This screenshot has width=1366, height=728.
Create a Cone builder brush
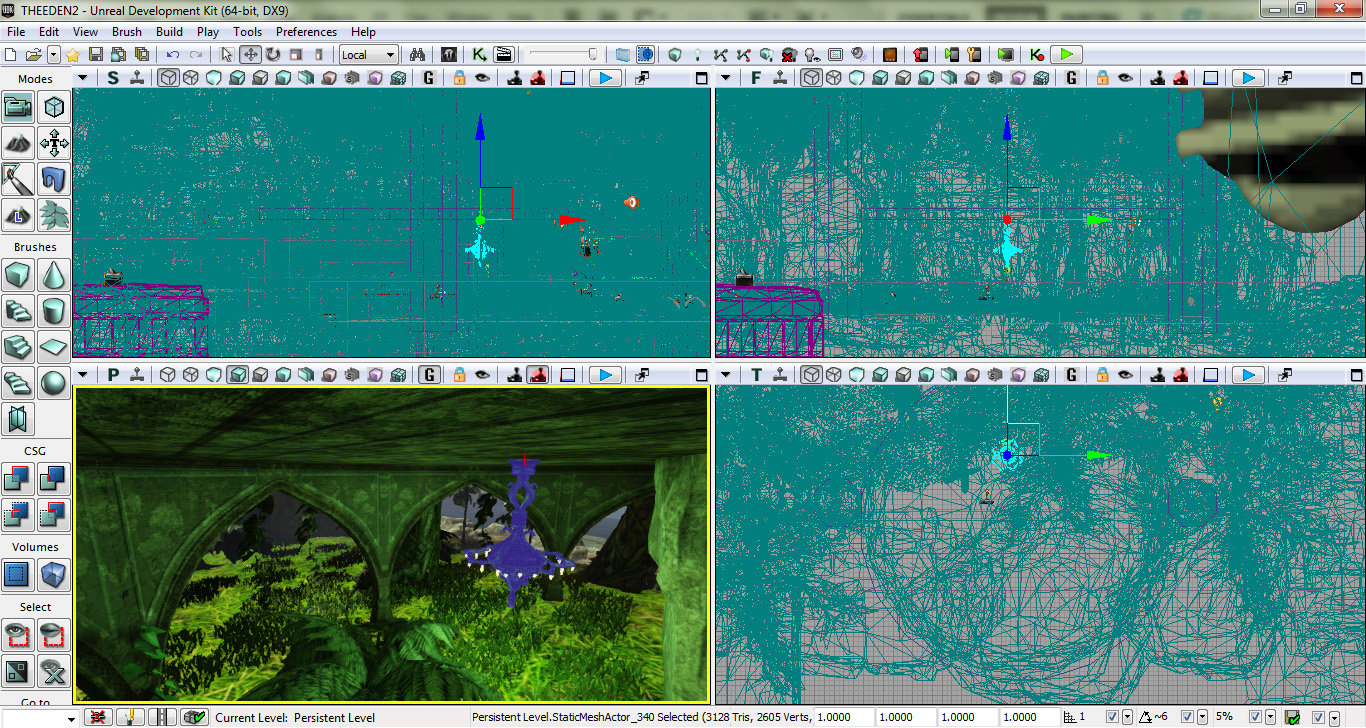[x=54, y=273]
